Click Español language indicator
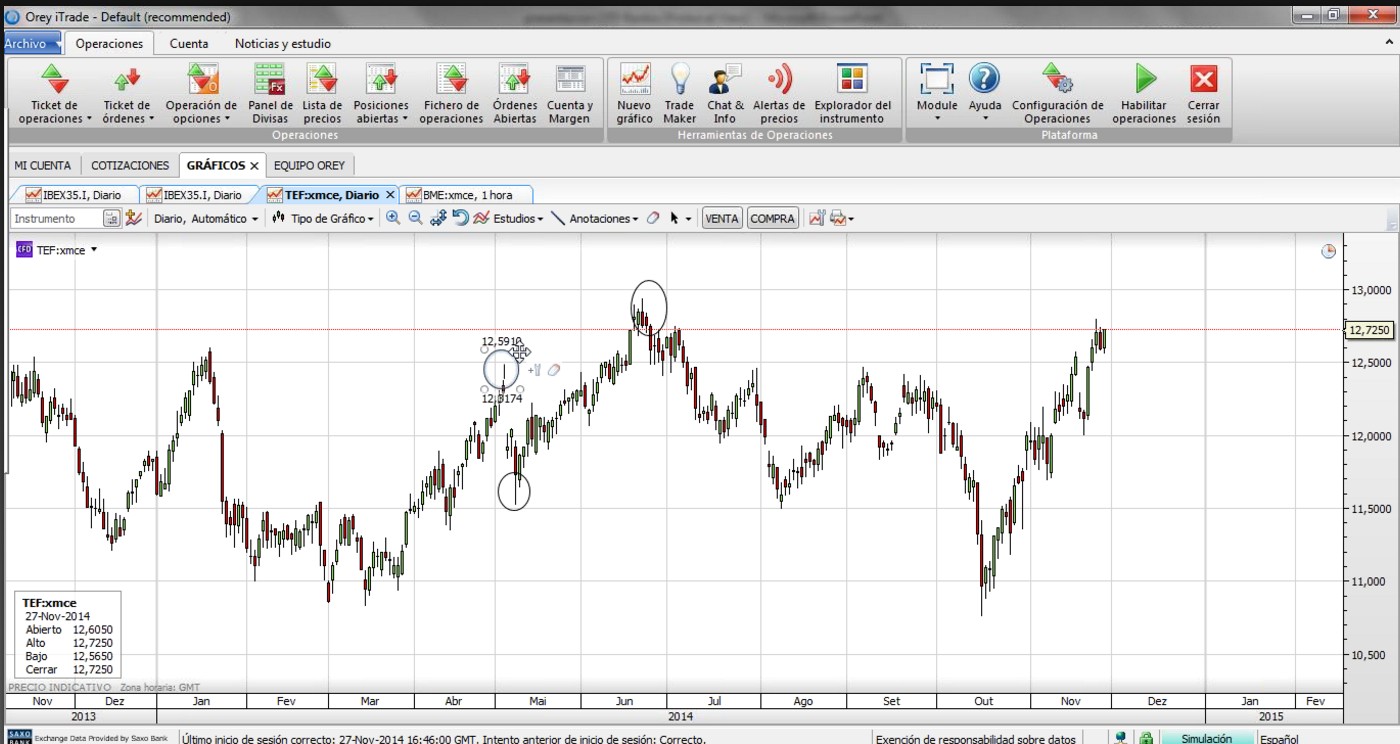 (x=1280, y=738)
